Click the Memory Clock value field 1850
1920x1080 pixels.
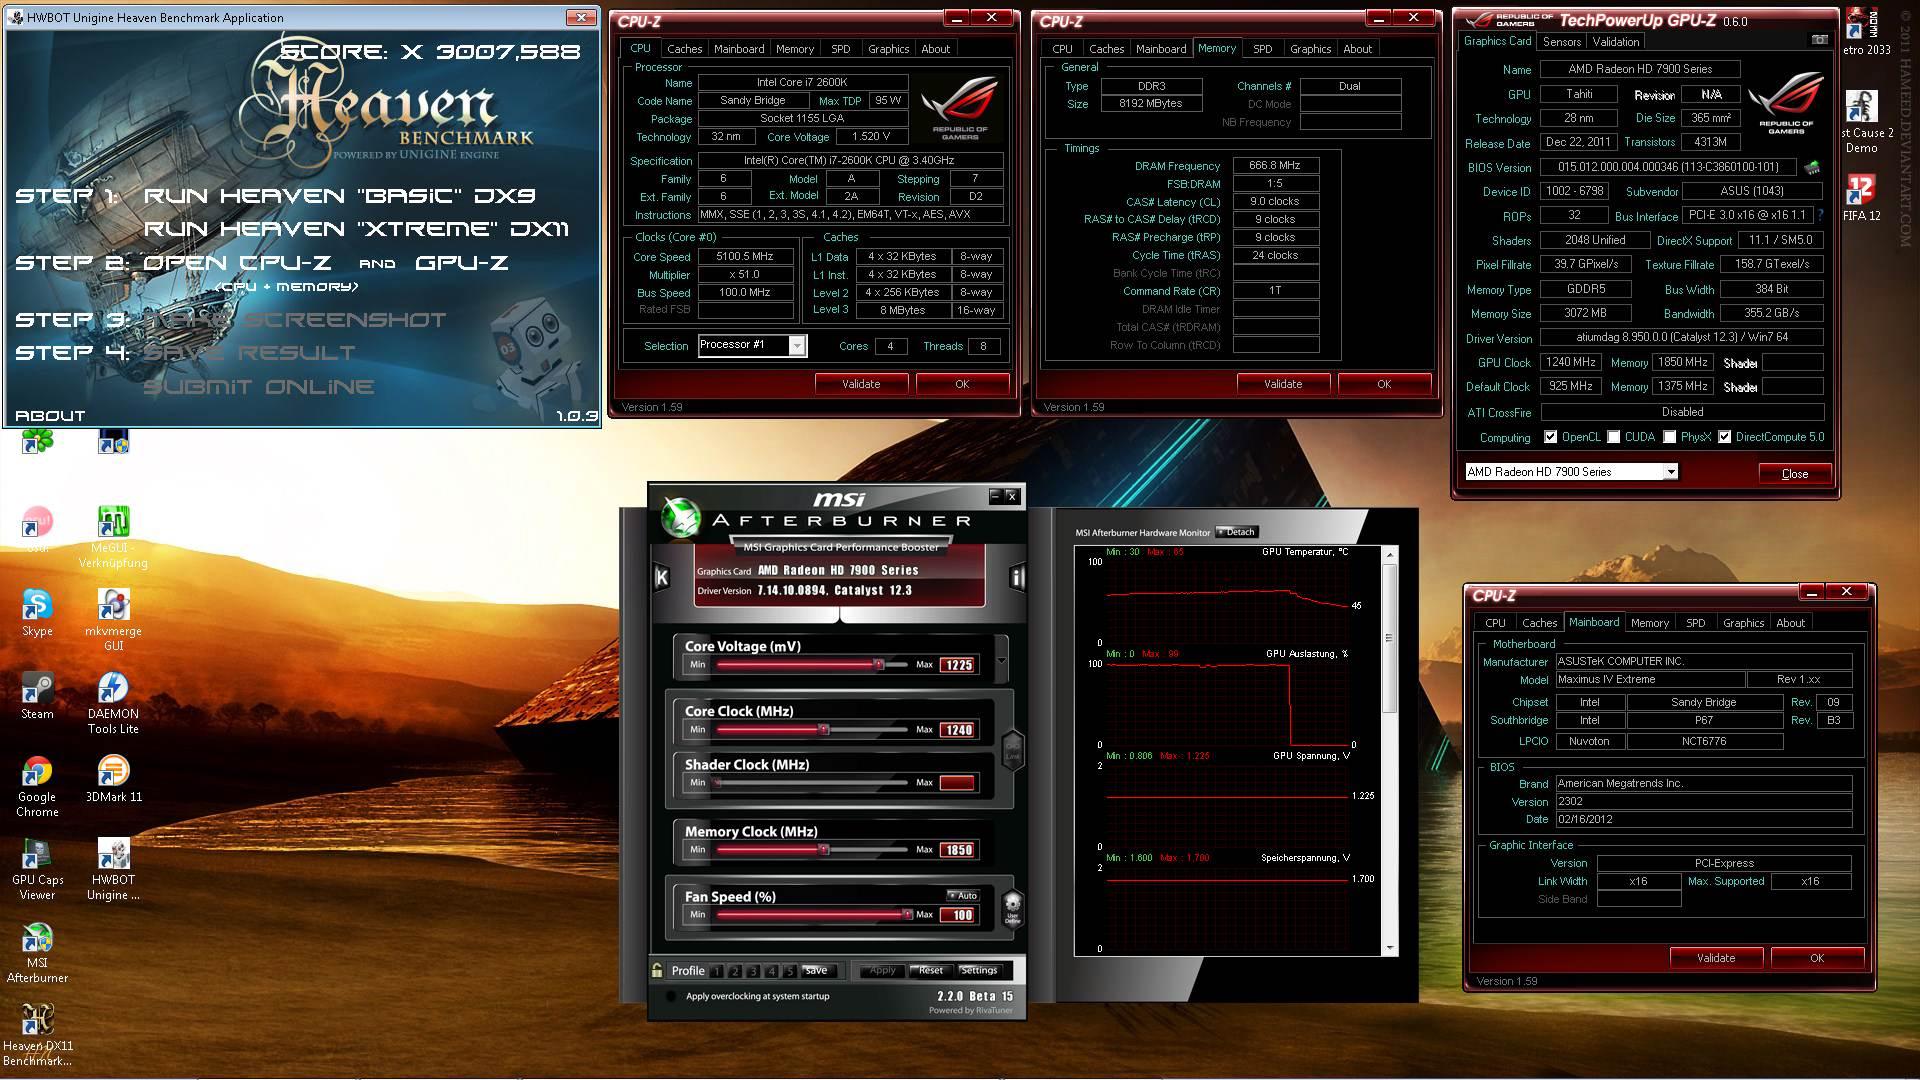957,850
